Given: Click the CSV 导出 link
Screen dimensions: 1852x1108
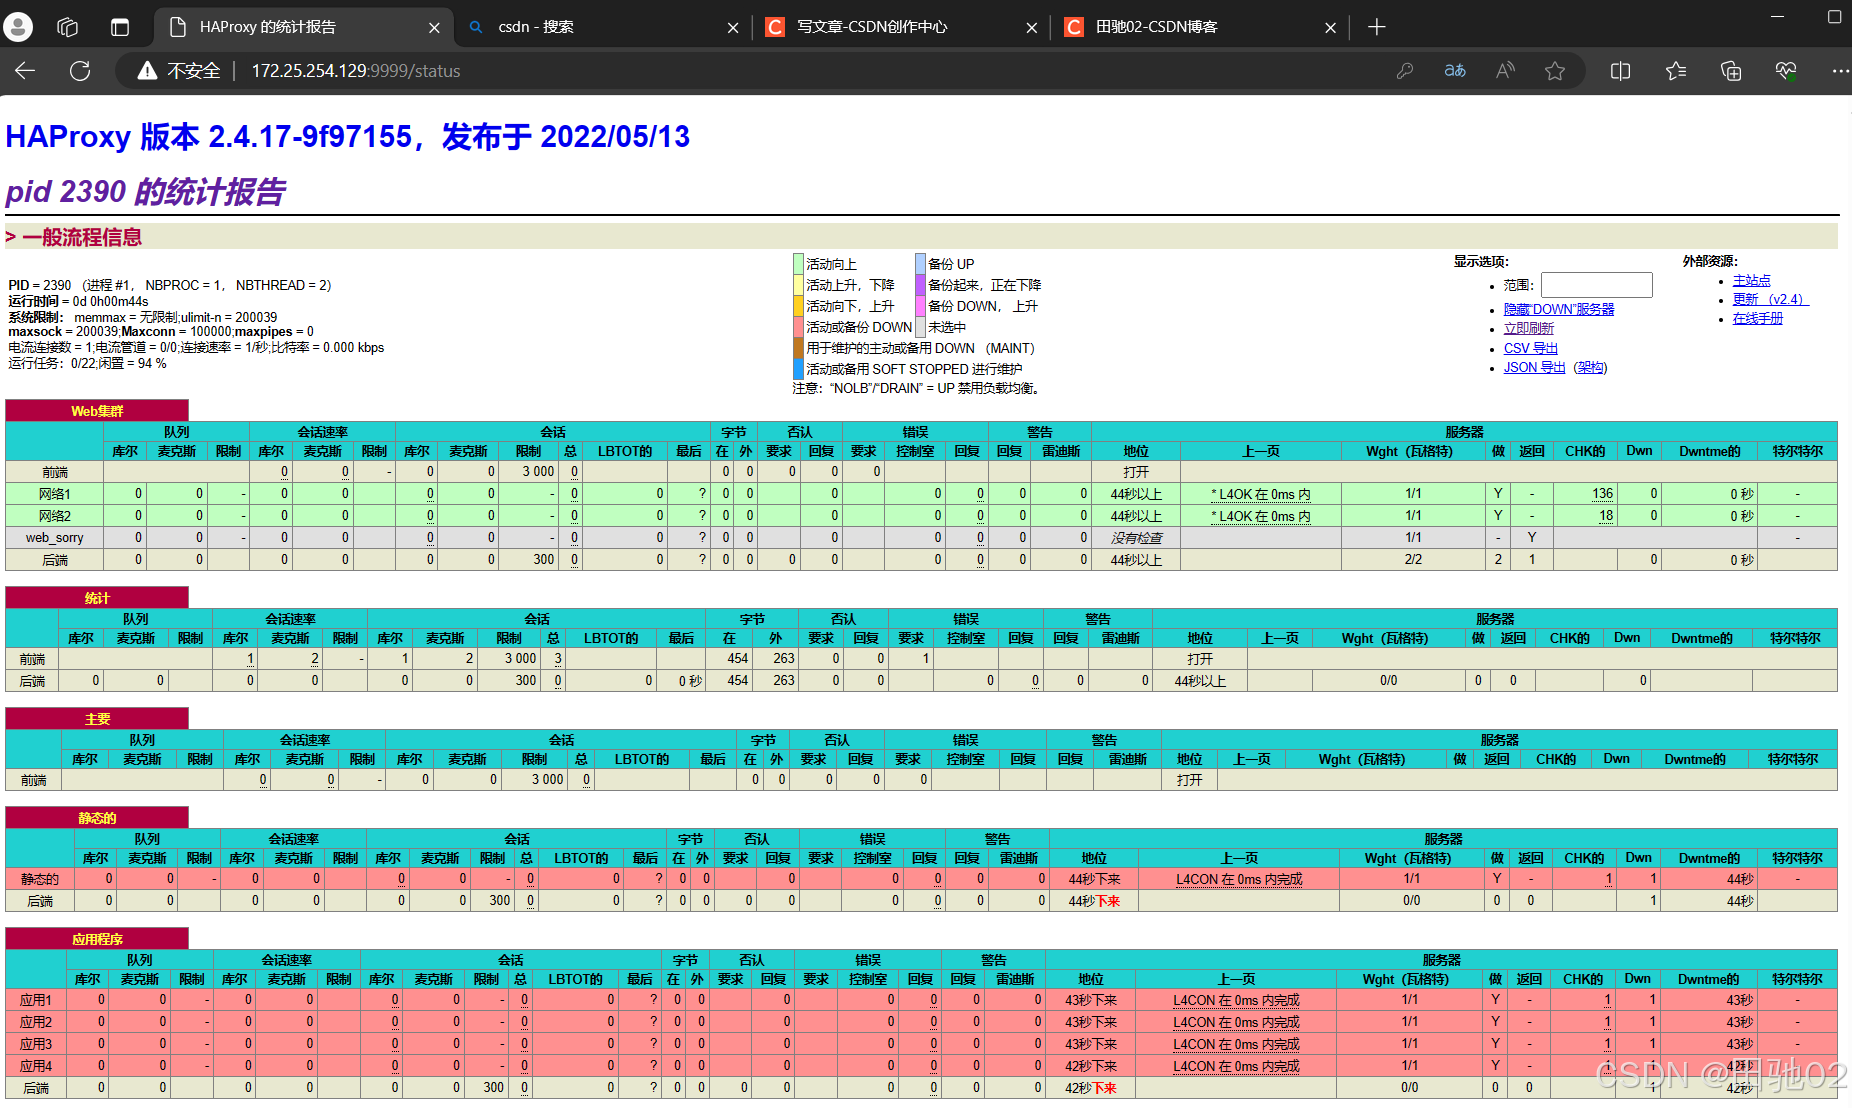Looking at the screenshot, I should pos(1530,348).
